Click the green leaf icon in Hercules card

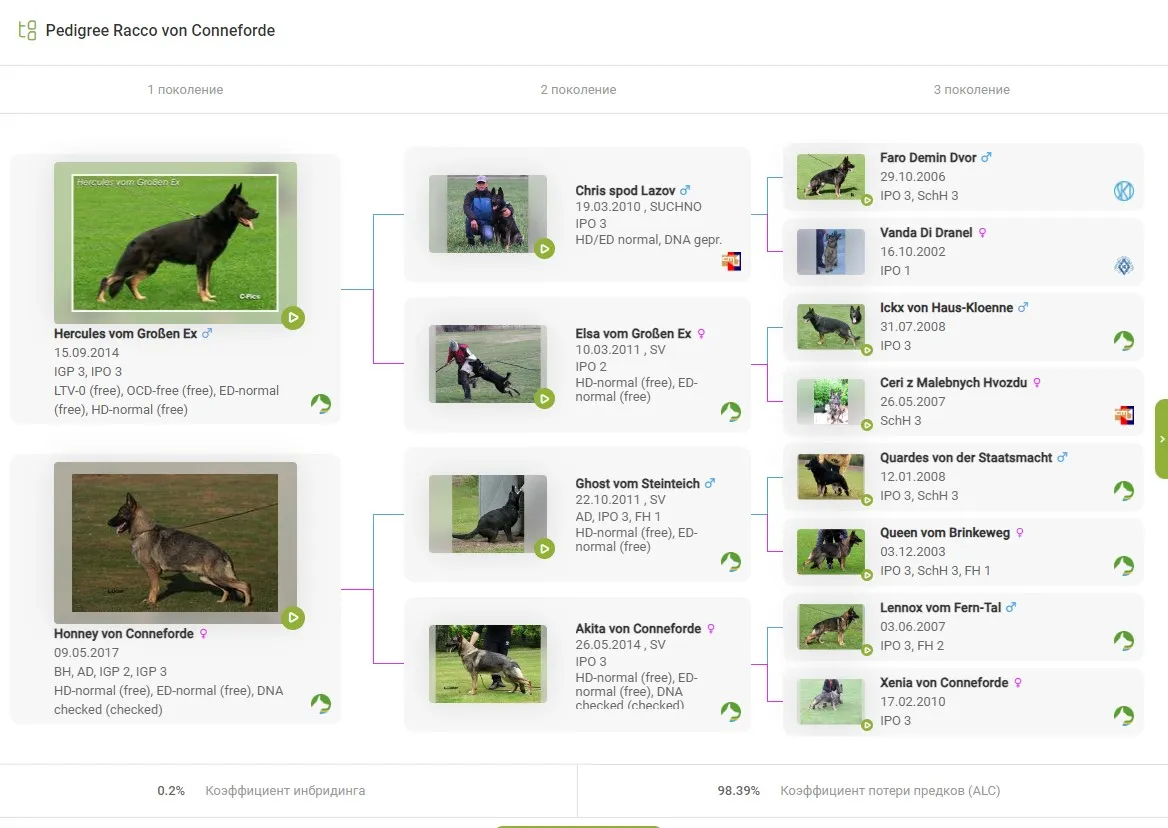320,404
